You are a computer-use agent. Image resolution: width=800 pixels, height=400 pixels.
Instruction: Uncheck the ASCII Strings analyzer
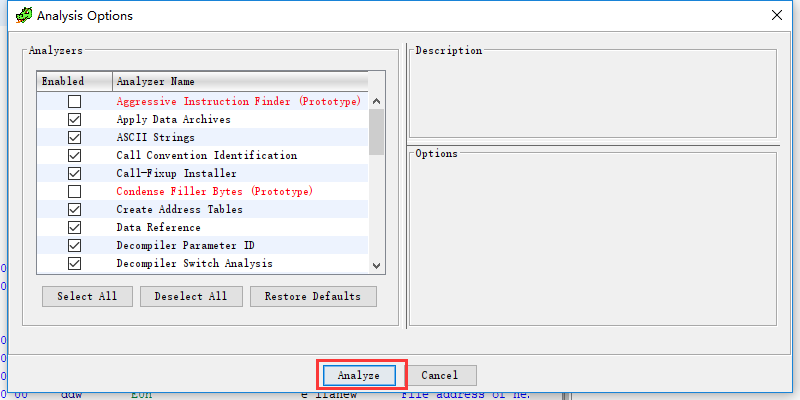[74, 138]
